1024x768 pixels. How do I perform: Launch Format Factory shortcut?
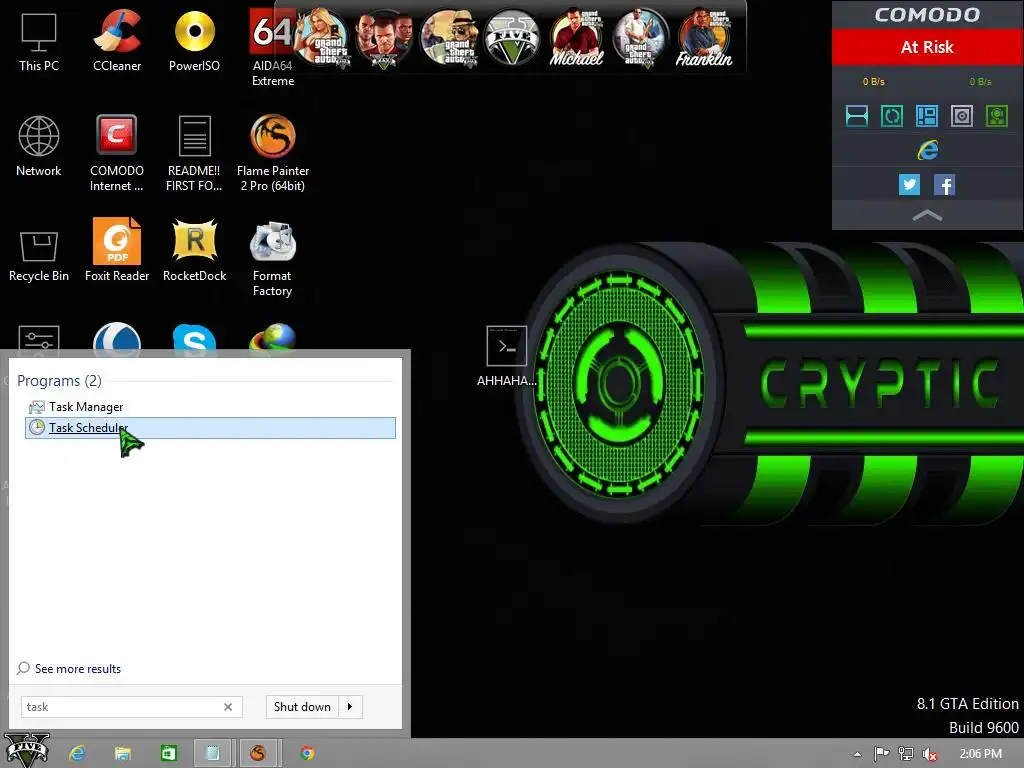pyautogui.click(x=272, y=259)
